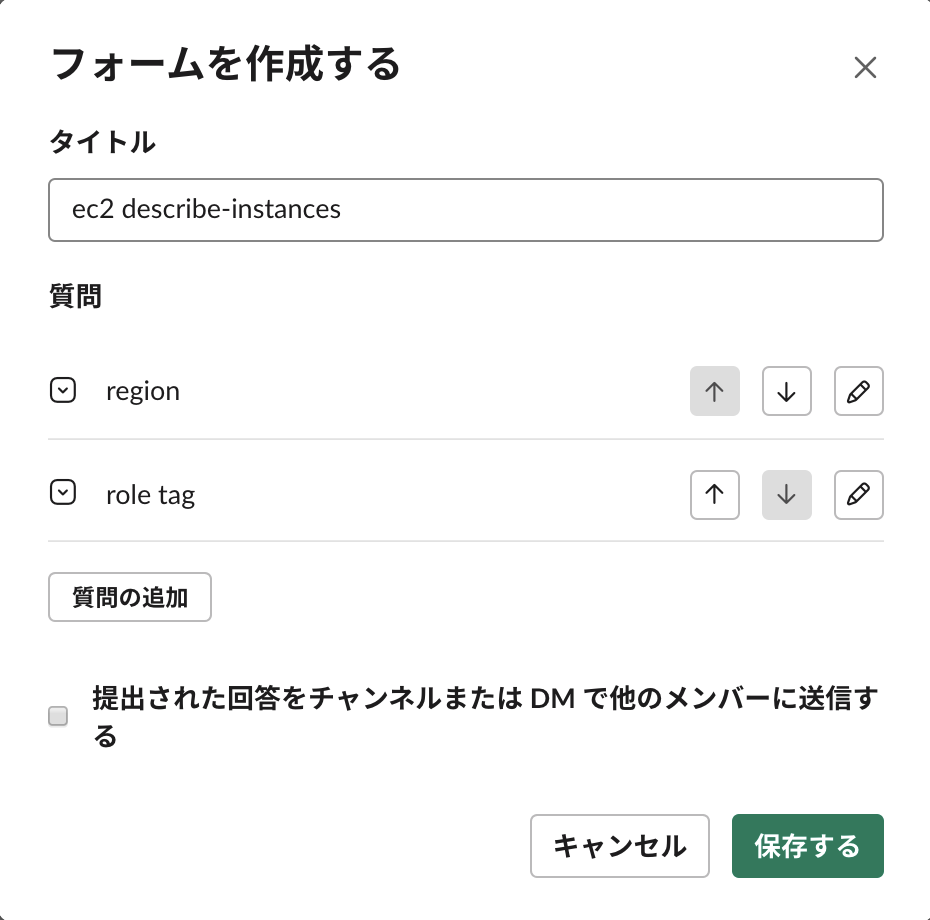Click the disabled up arrow for region
Image resolution: width=930 pixels, height=920 pixels.
pos(715,391)
